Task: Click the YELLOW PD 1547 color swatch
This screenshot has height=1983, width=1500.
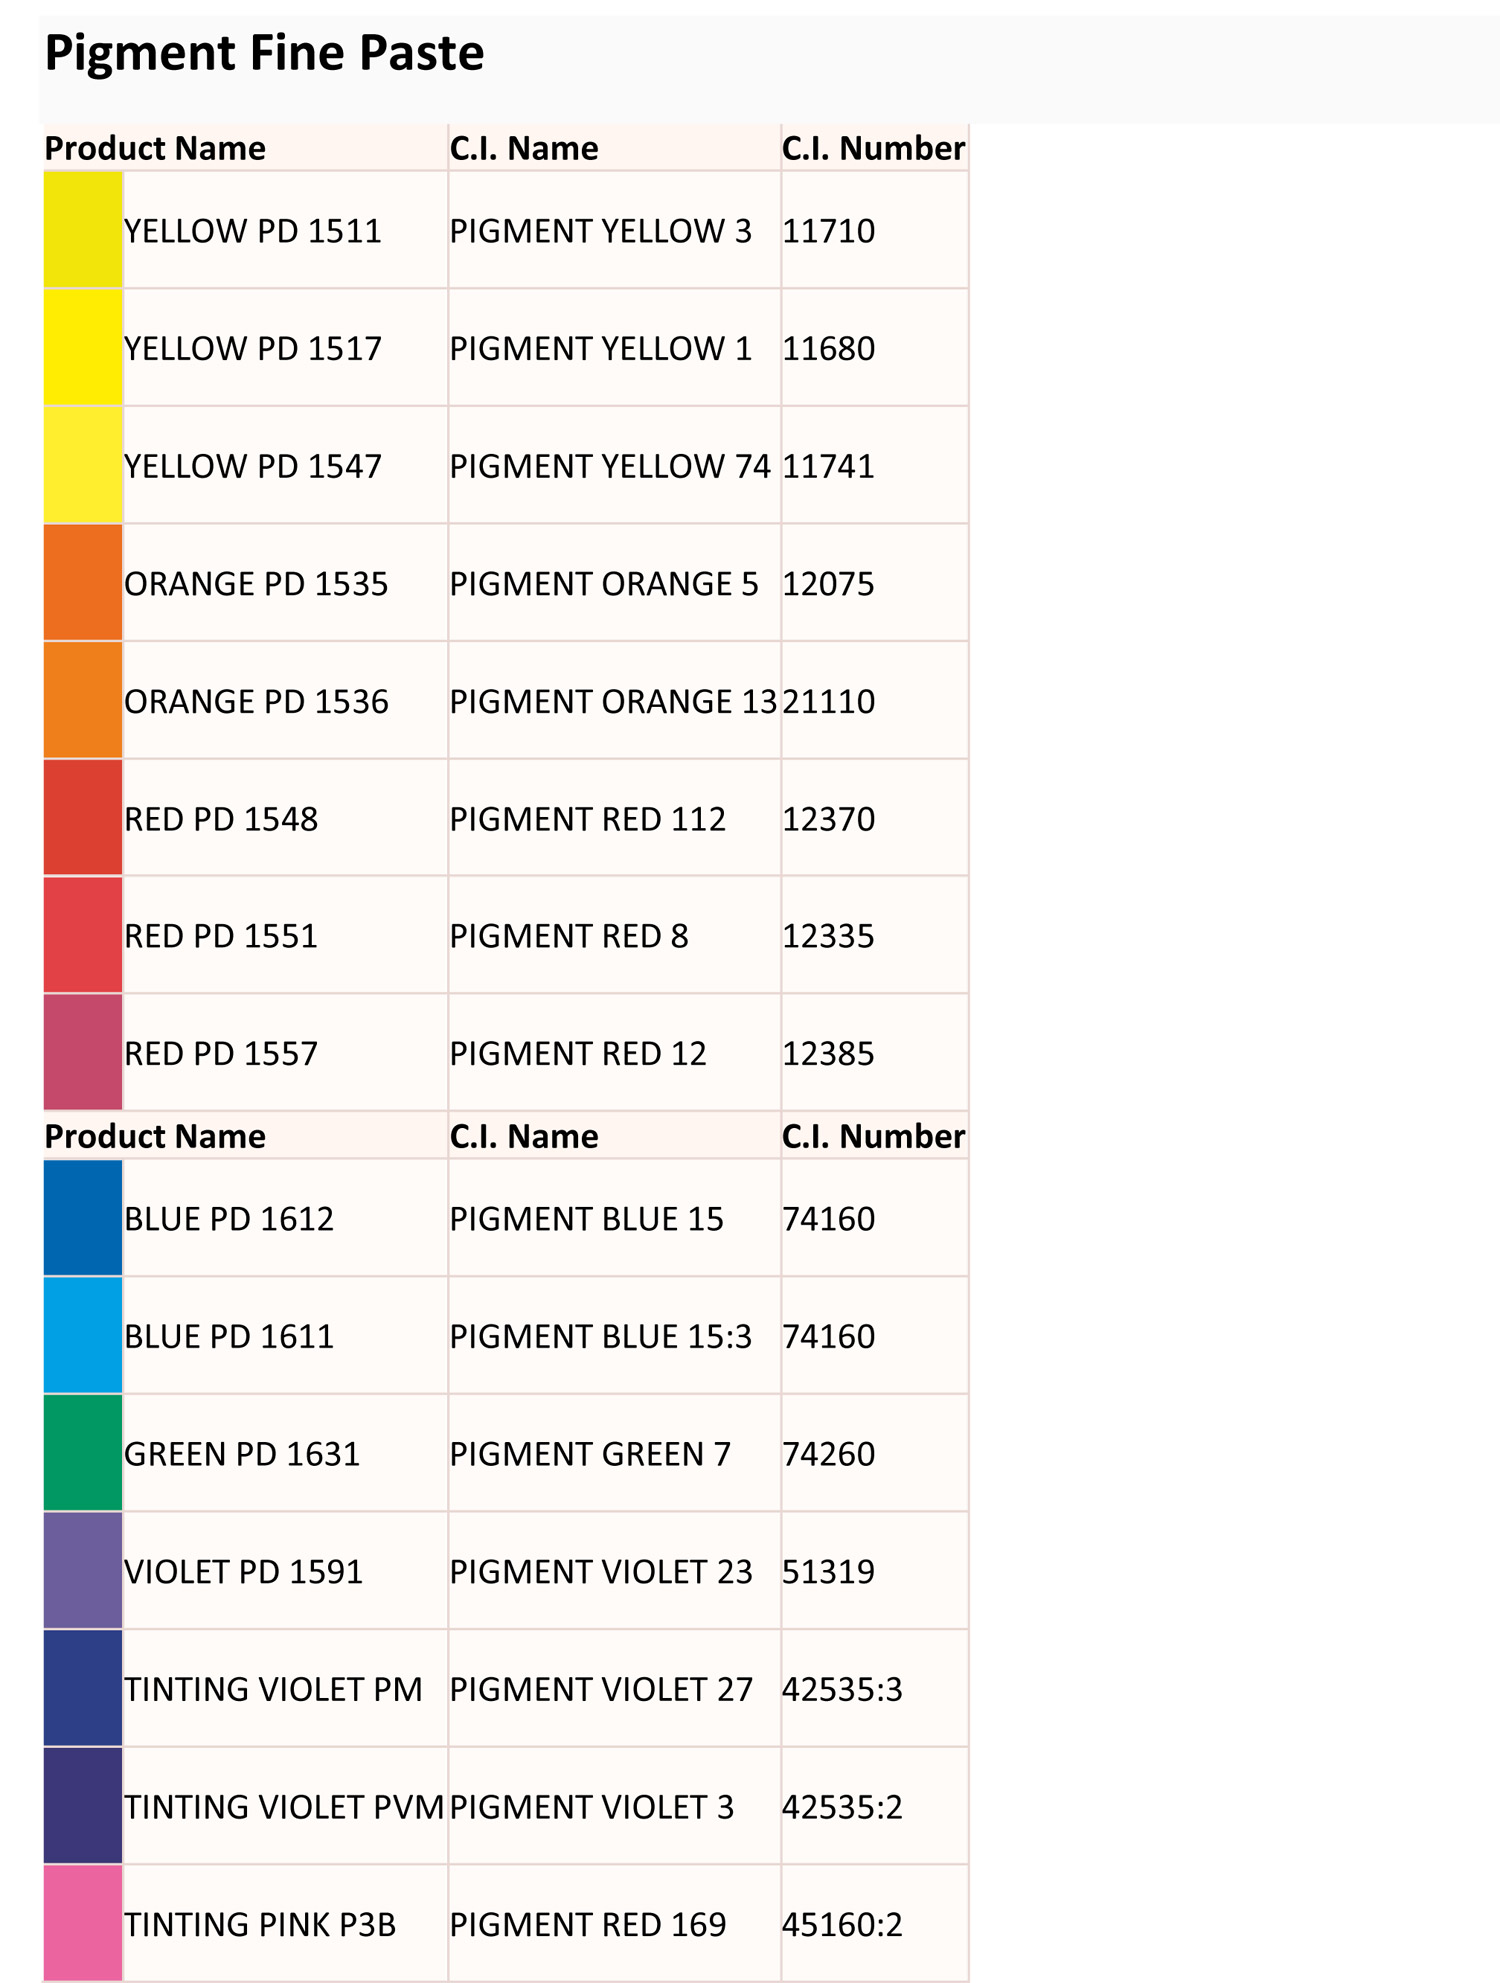Action: 83,465
